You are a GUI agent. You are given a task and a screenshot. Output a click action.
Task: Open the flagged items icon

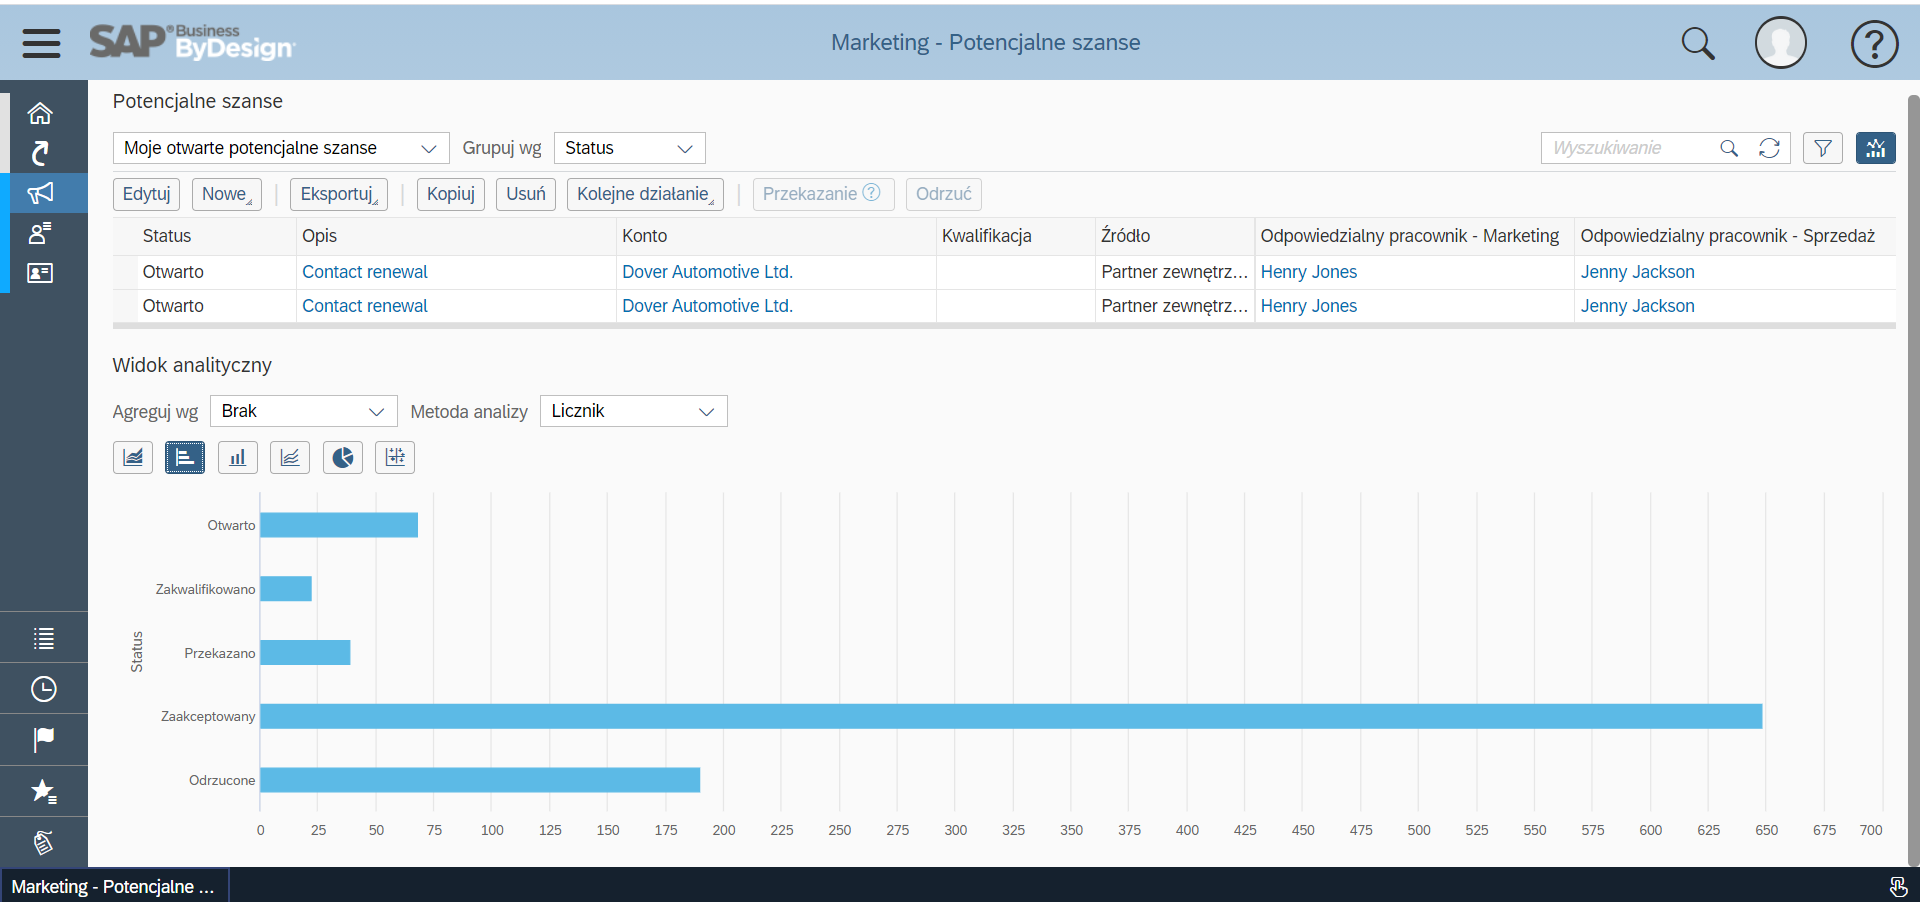[x=43, y=739]
